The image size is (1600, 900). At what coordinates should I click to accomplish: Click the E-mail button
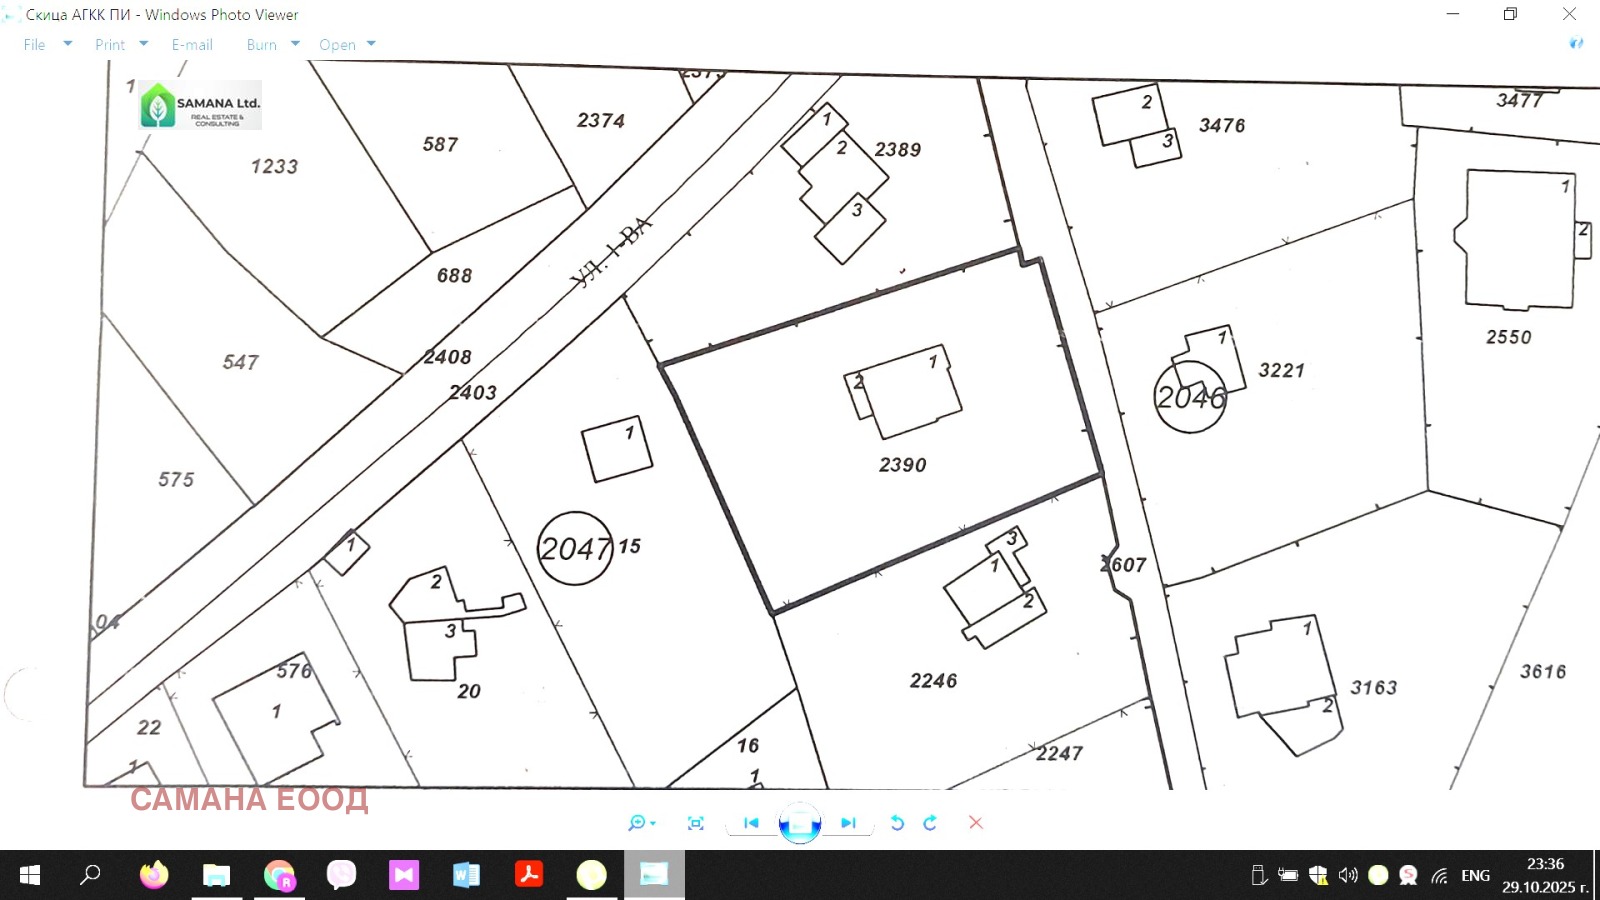pos(192,45)
